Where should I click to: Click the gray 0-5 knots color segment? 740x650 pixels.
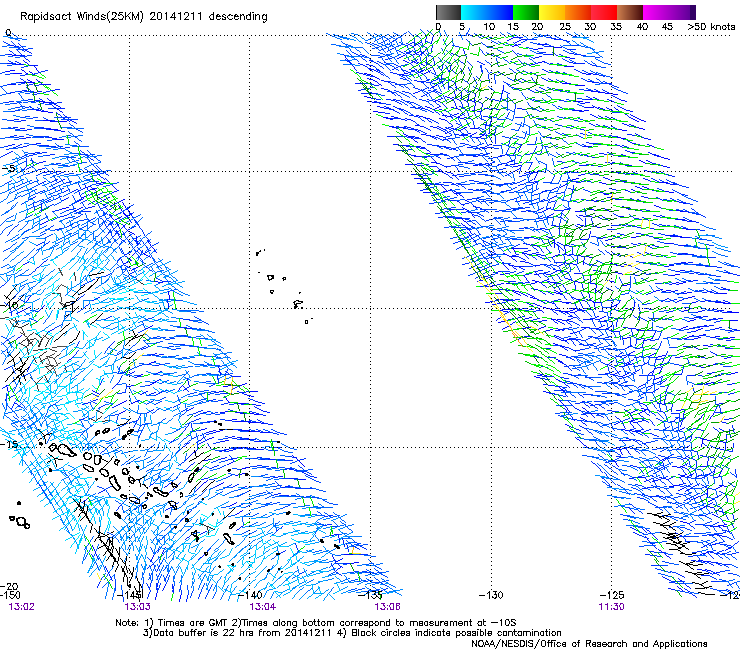448,12
